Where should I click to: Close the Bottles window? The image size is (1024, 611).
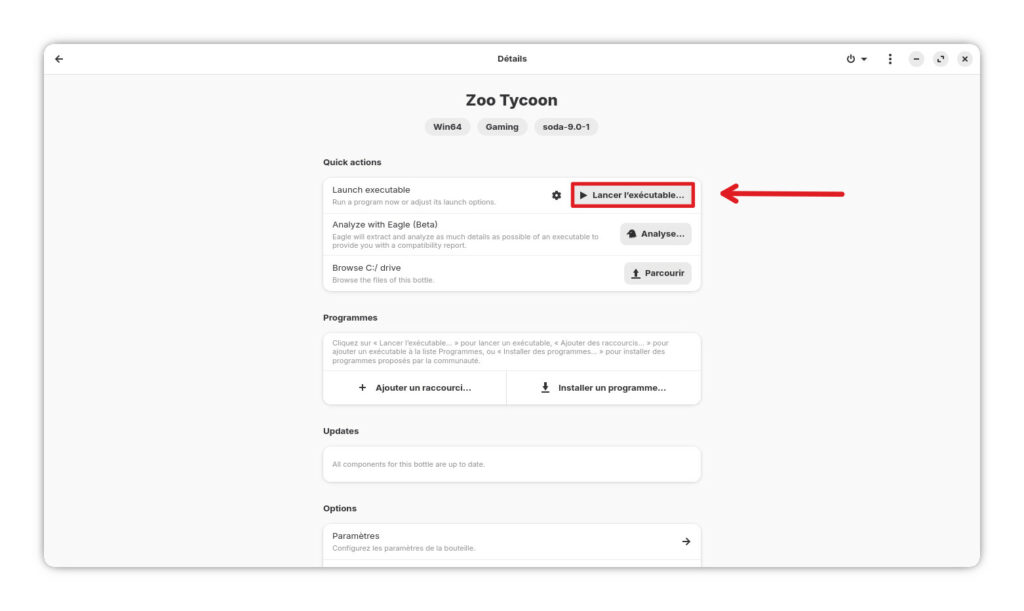[x=964, y=59]
